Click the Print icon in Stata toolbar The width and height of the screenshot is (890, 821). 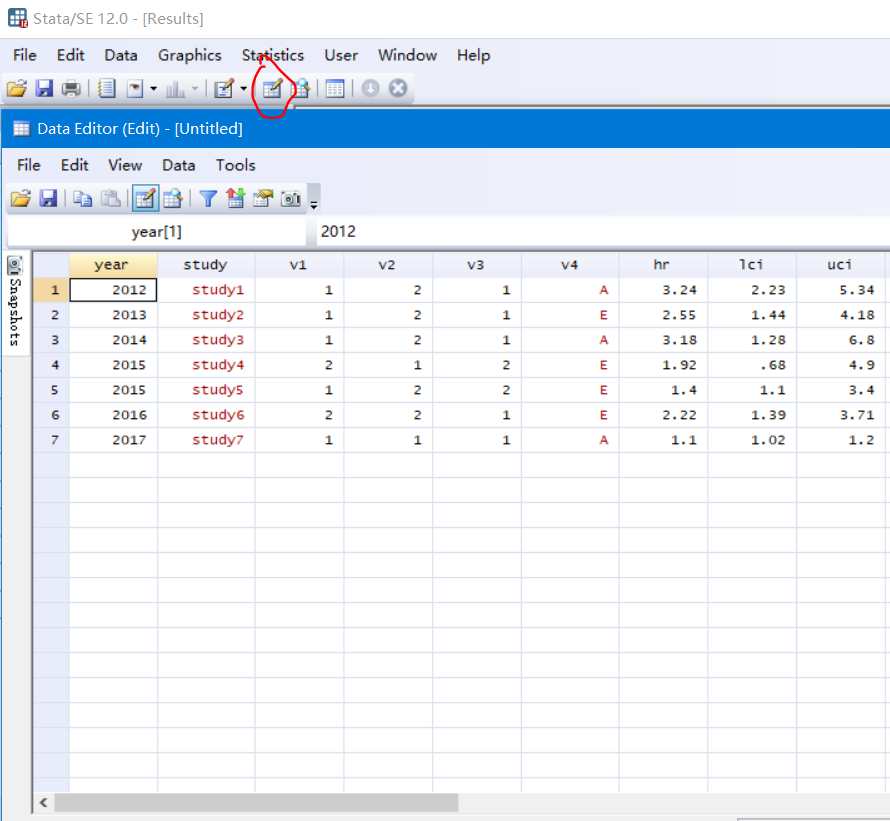pos(71,89)
